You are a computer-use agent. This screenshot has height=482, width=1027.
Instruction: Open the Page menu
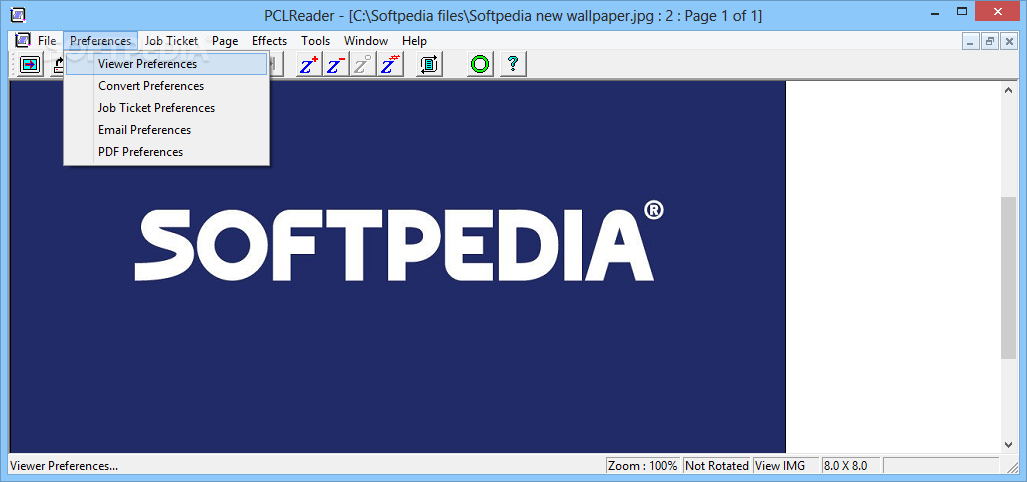click(225, 41)
